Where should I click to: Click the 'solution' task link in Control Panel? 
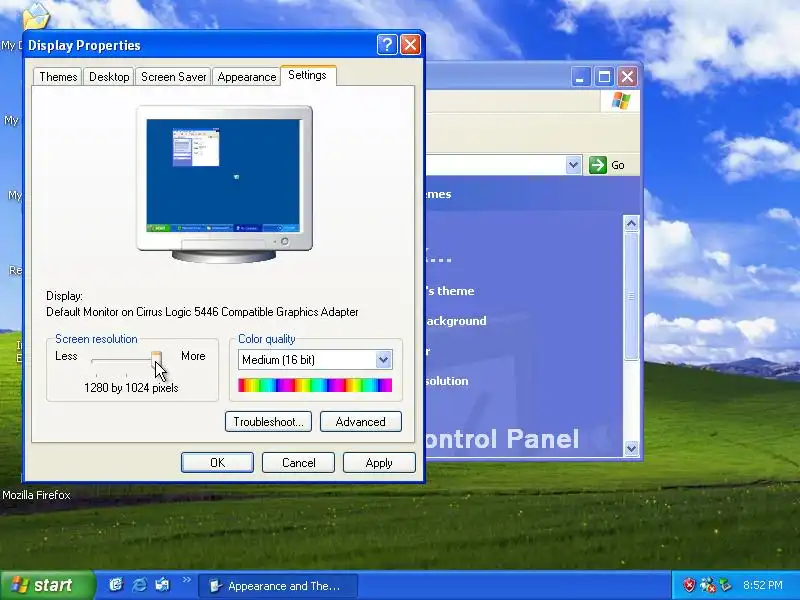(x=447, y=381)
